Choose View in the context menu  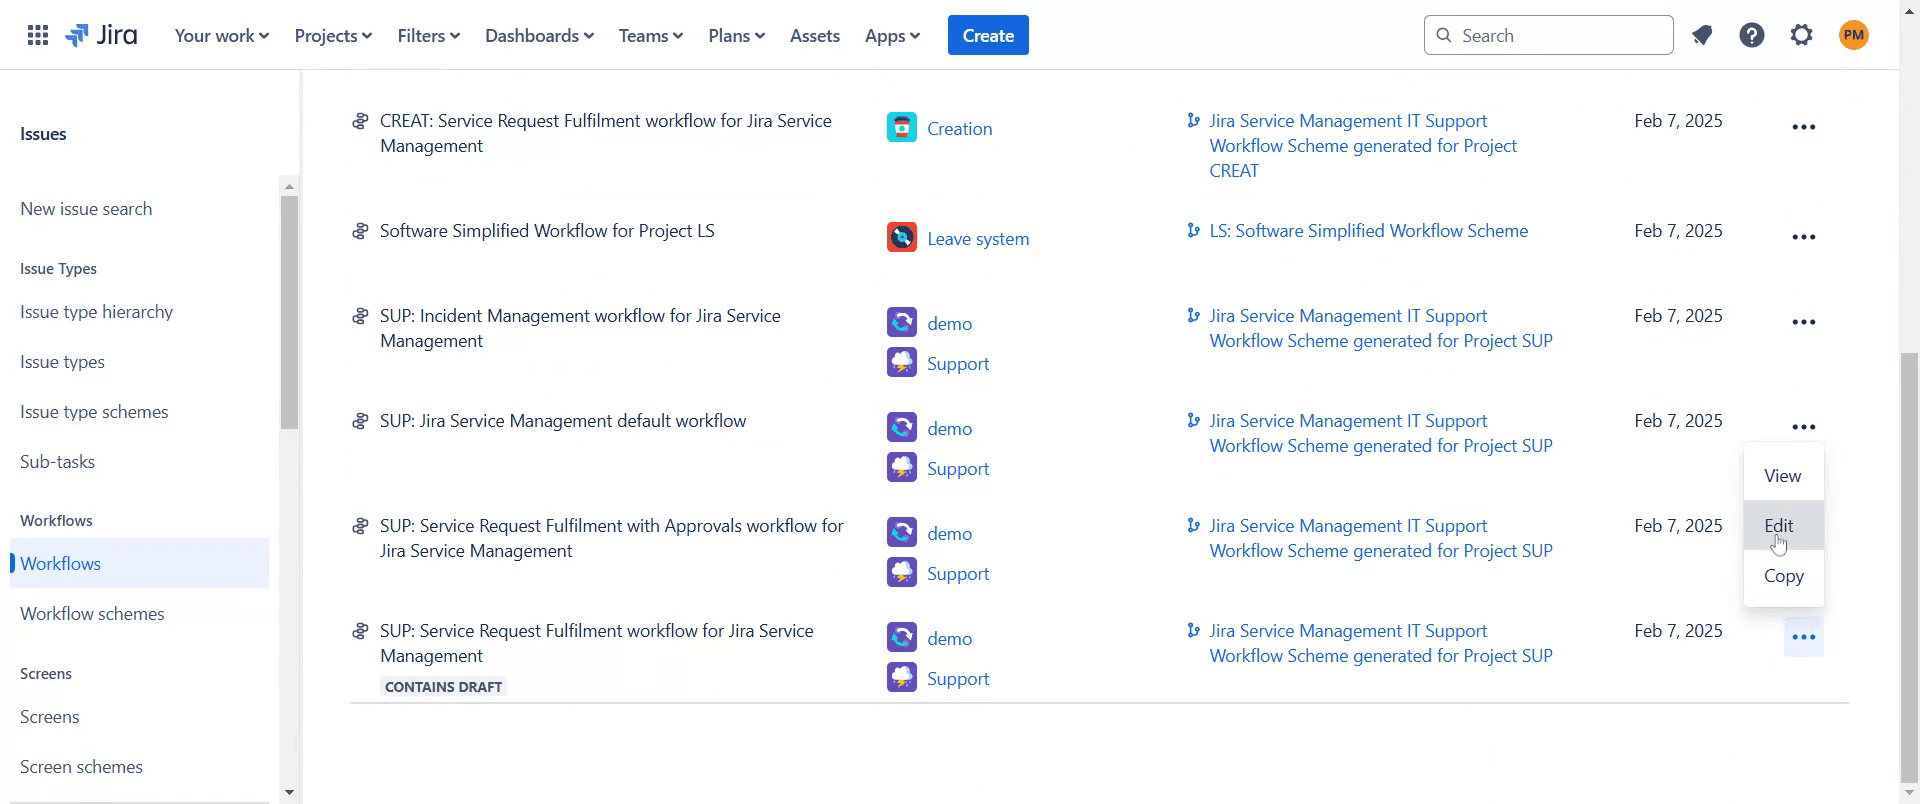(x=1783, y=476)
